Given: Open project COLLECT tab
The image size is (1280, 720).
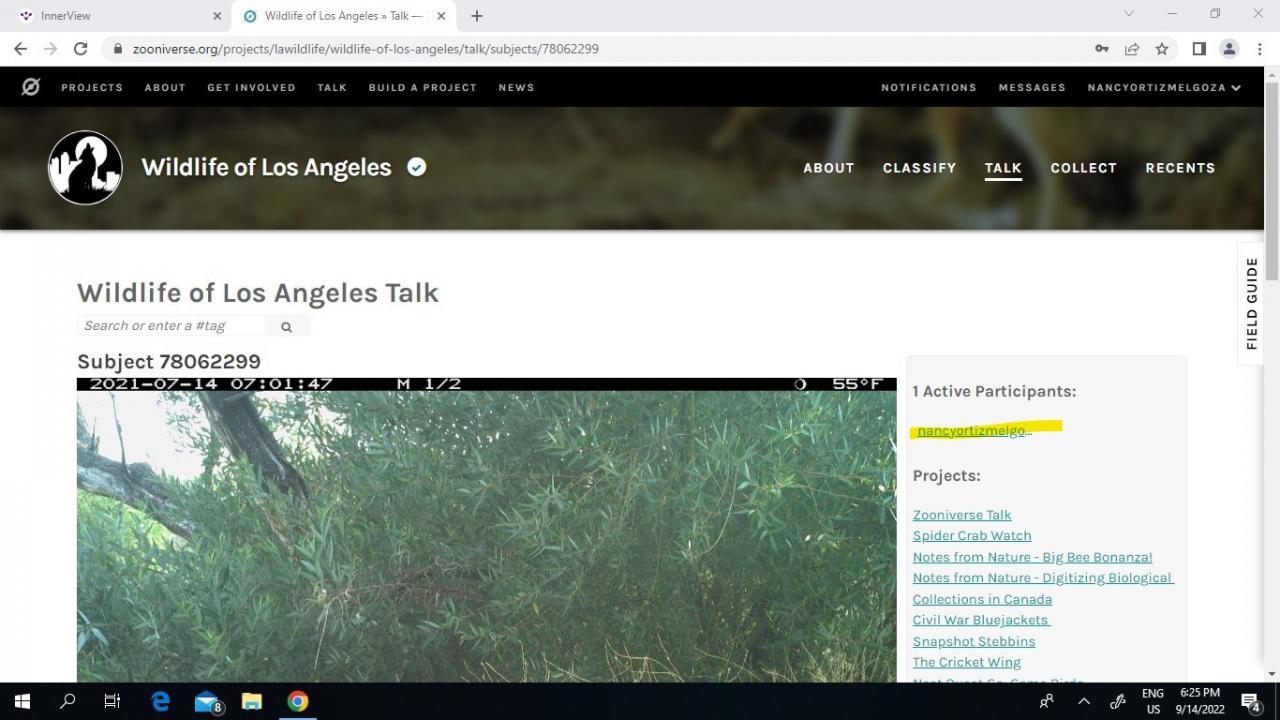Looking at the screenshot, I should (1083, 168).
